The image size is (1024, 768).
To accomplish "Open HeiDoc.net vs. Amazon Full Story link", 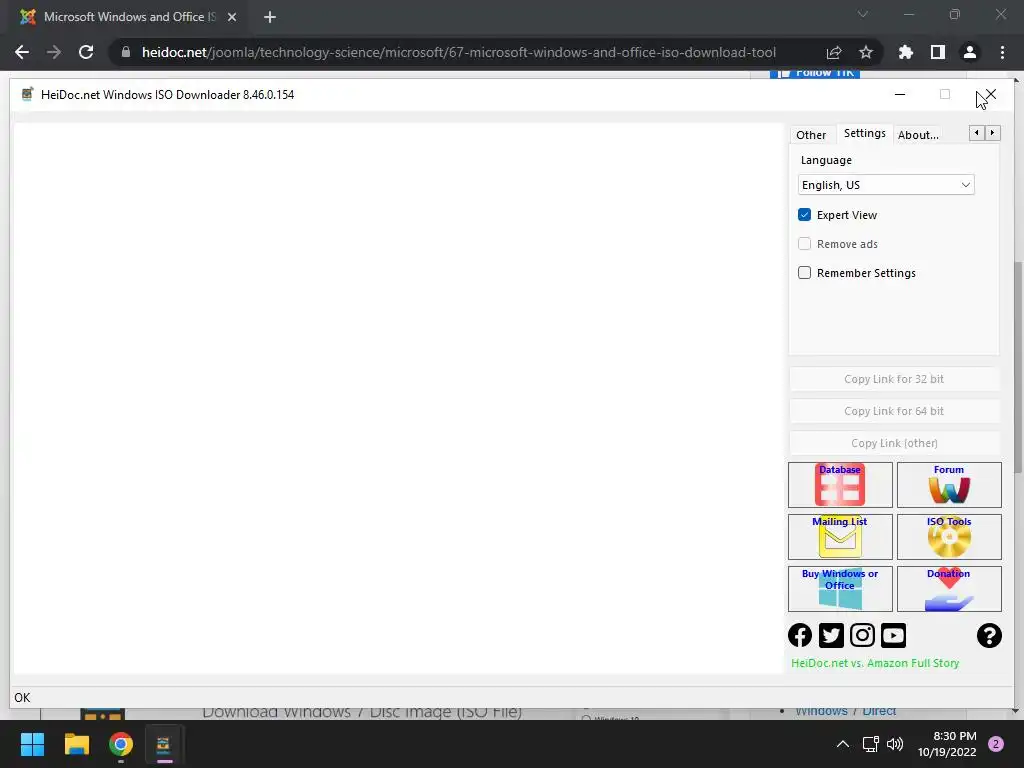I will [875, 663].
